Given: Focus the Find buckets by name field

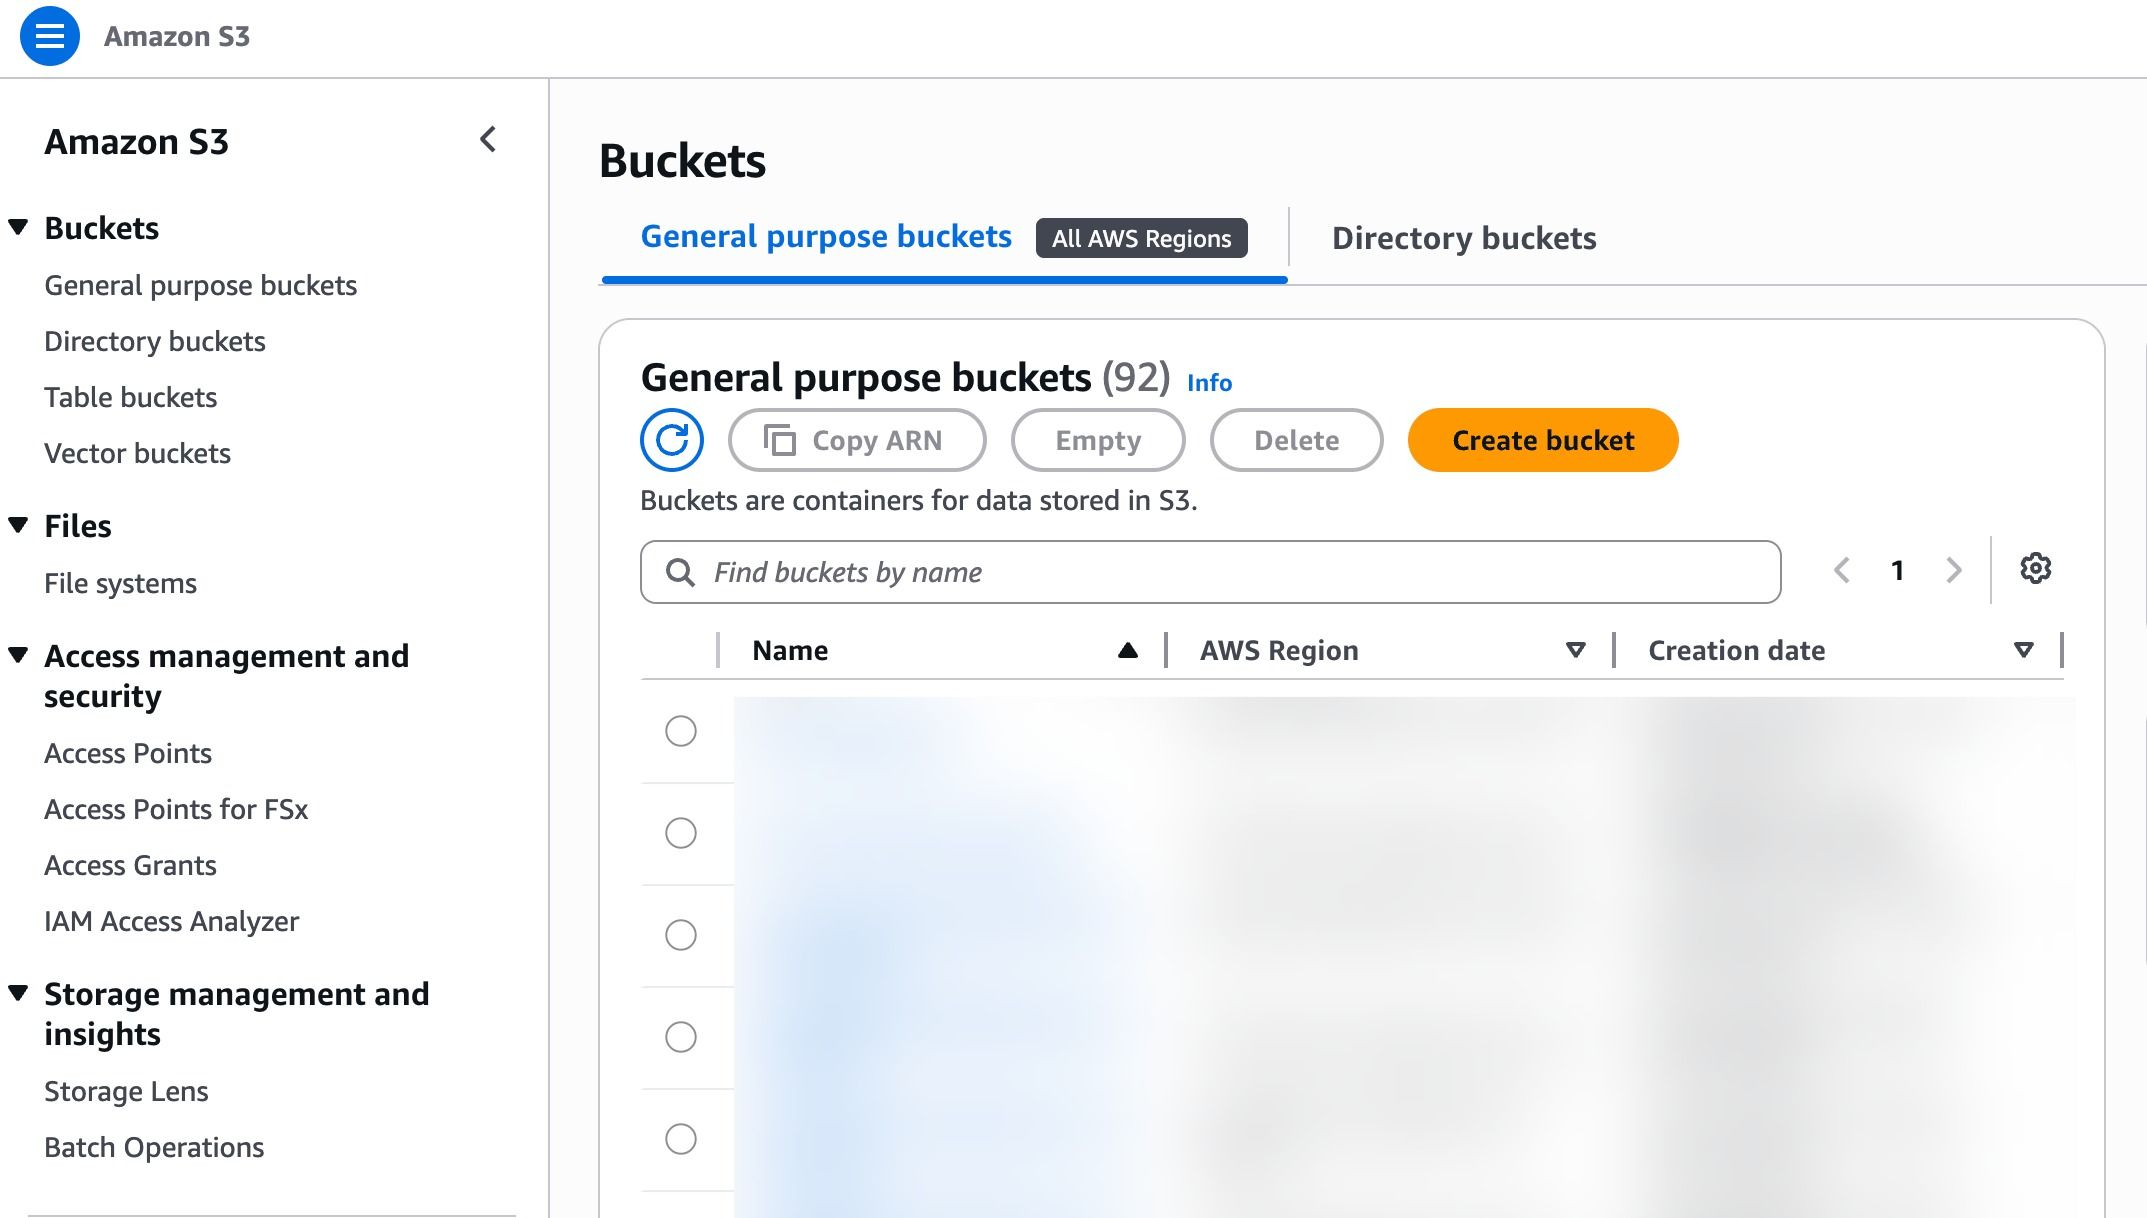Looking at the screenshot, I should point(1211,572).
